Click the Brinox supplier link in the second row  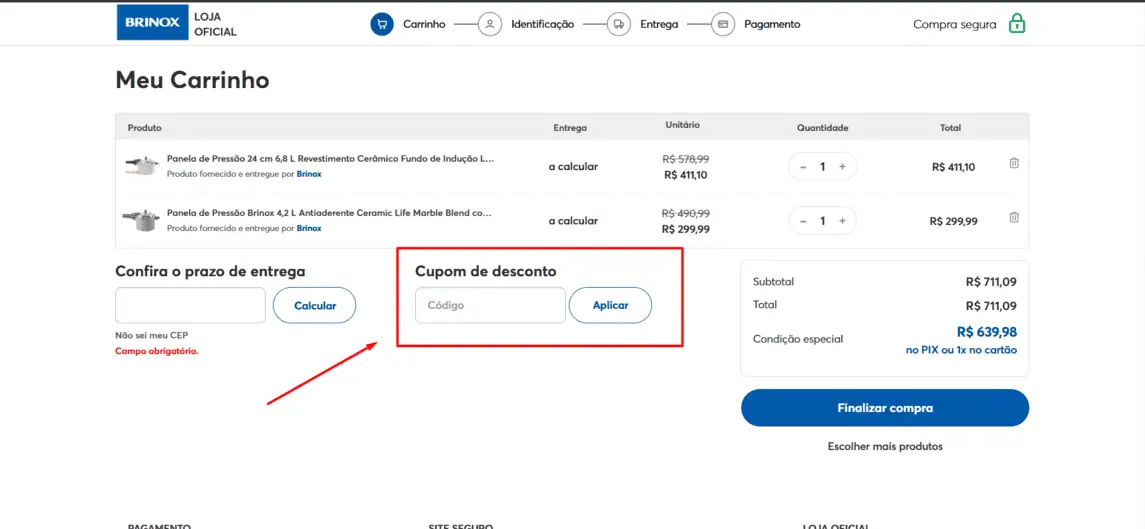click(x=309, y=228)
